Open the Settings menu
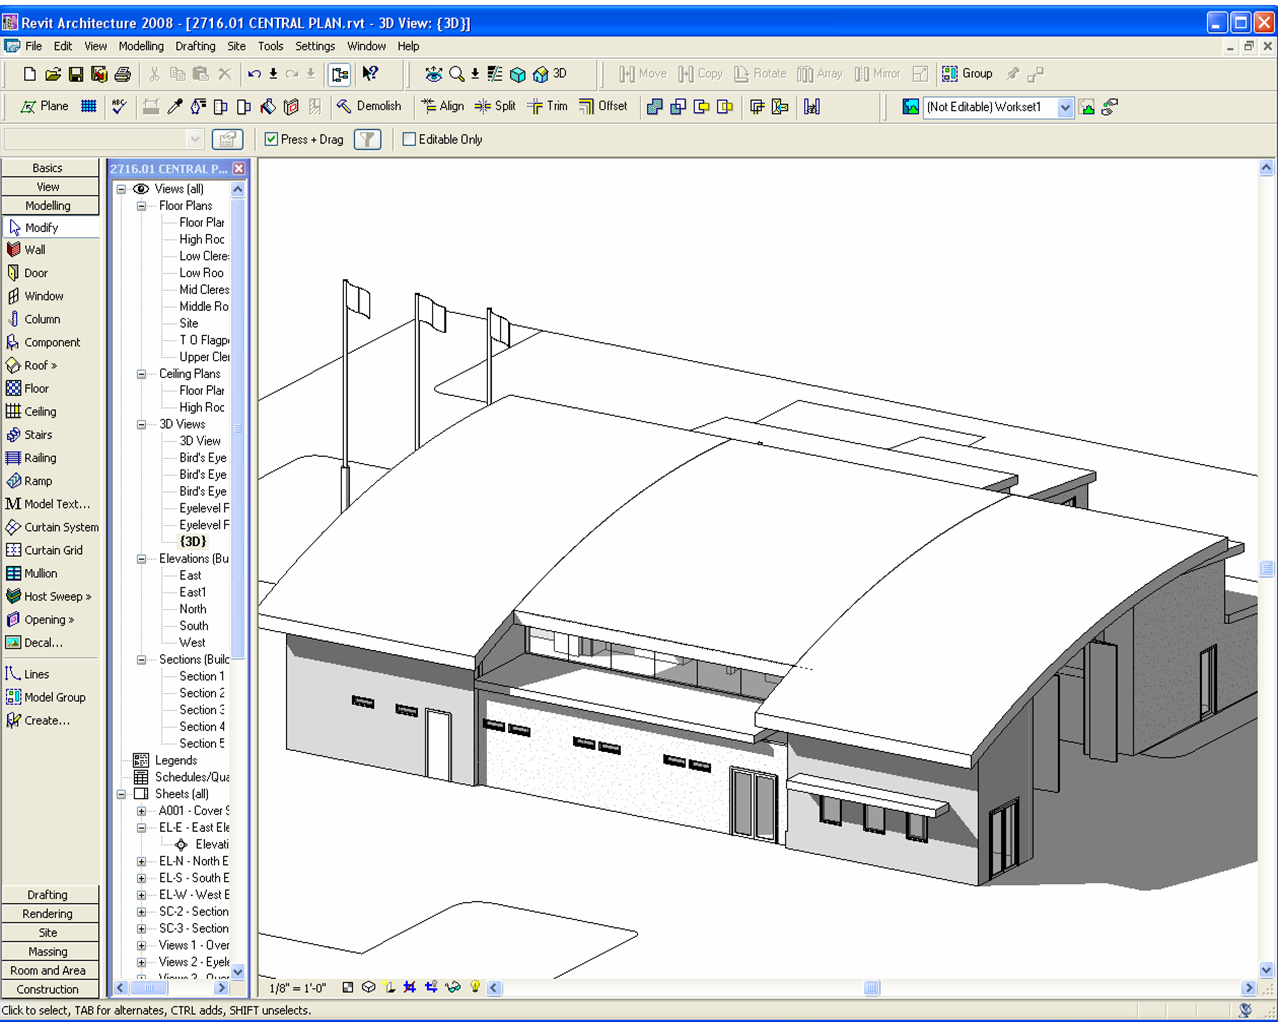 point(315,46)
